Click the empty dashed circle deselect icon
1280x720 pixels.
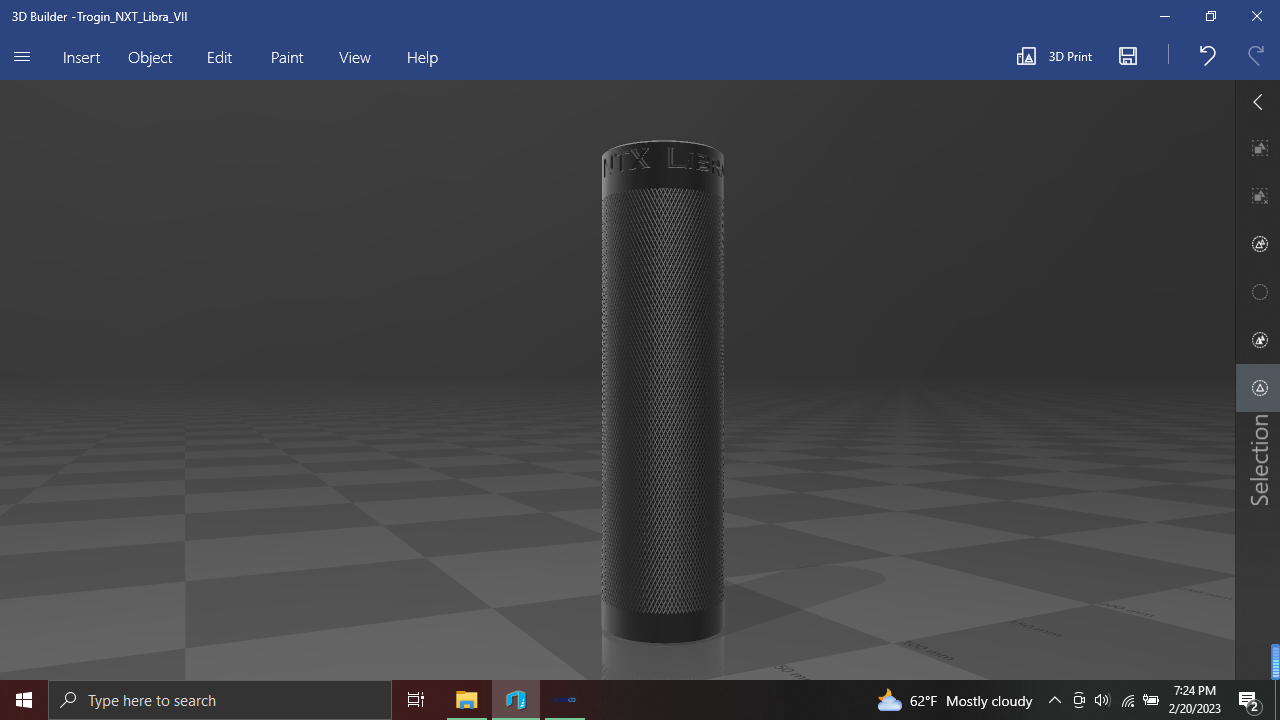(1260, 292)
